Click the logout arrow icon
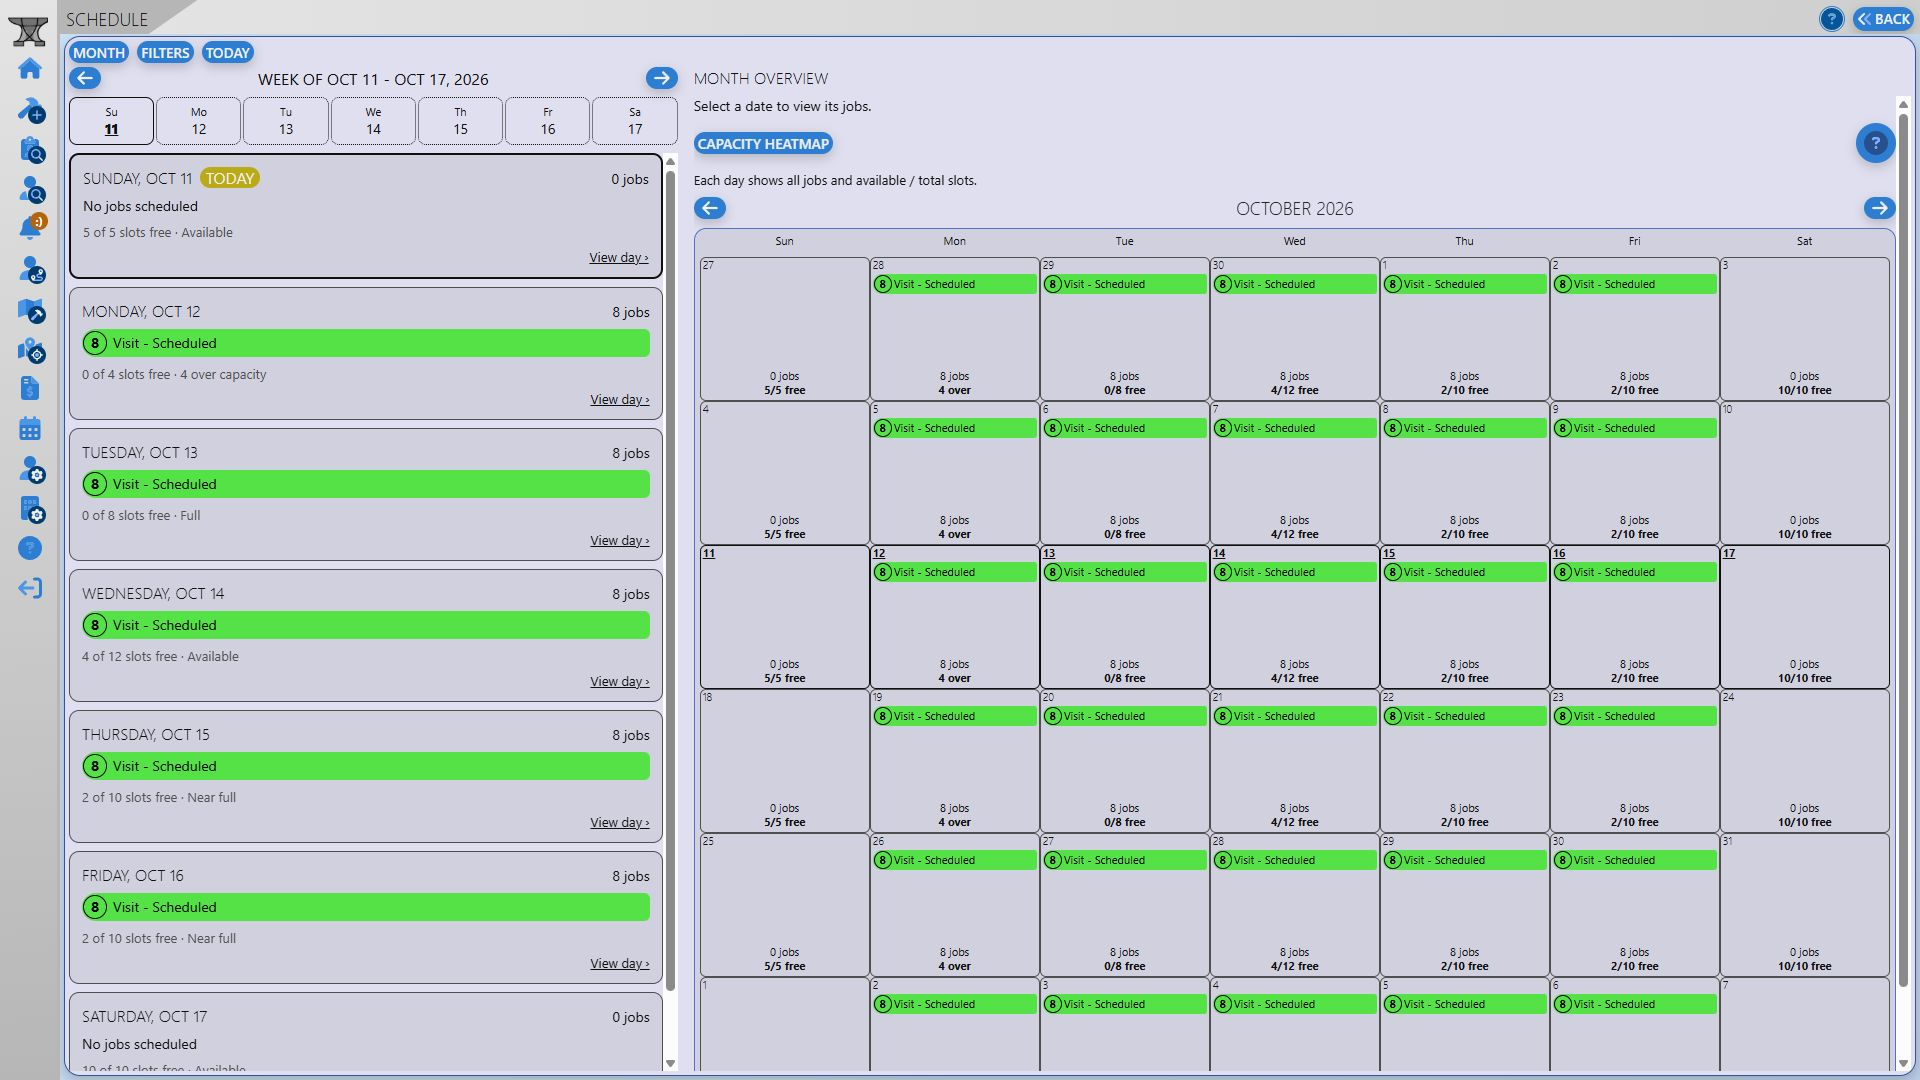 30,588
